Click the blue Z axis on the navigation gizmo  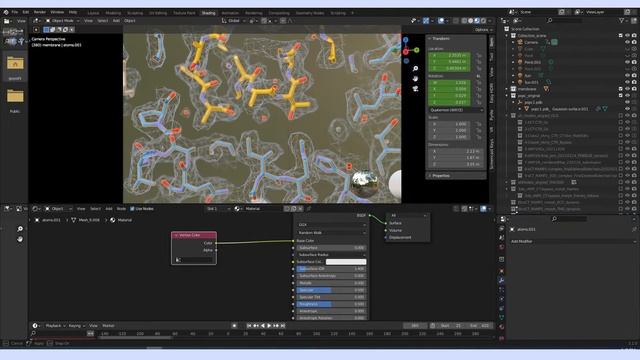(x=405, y=40)
